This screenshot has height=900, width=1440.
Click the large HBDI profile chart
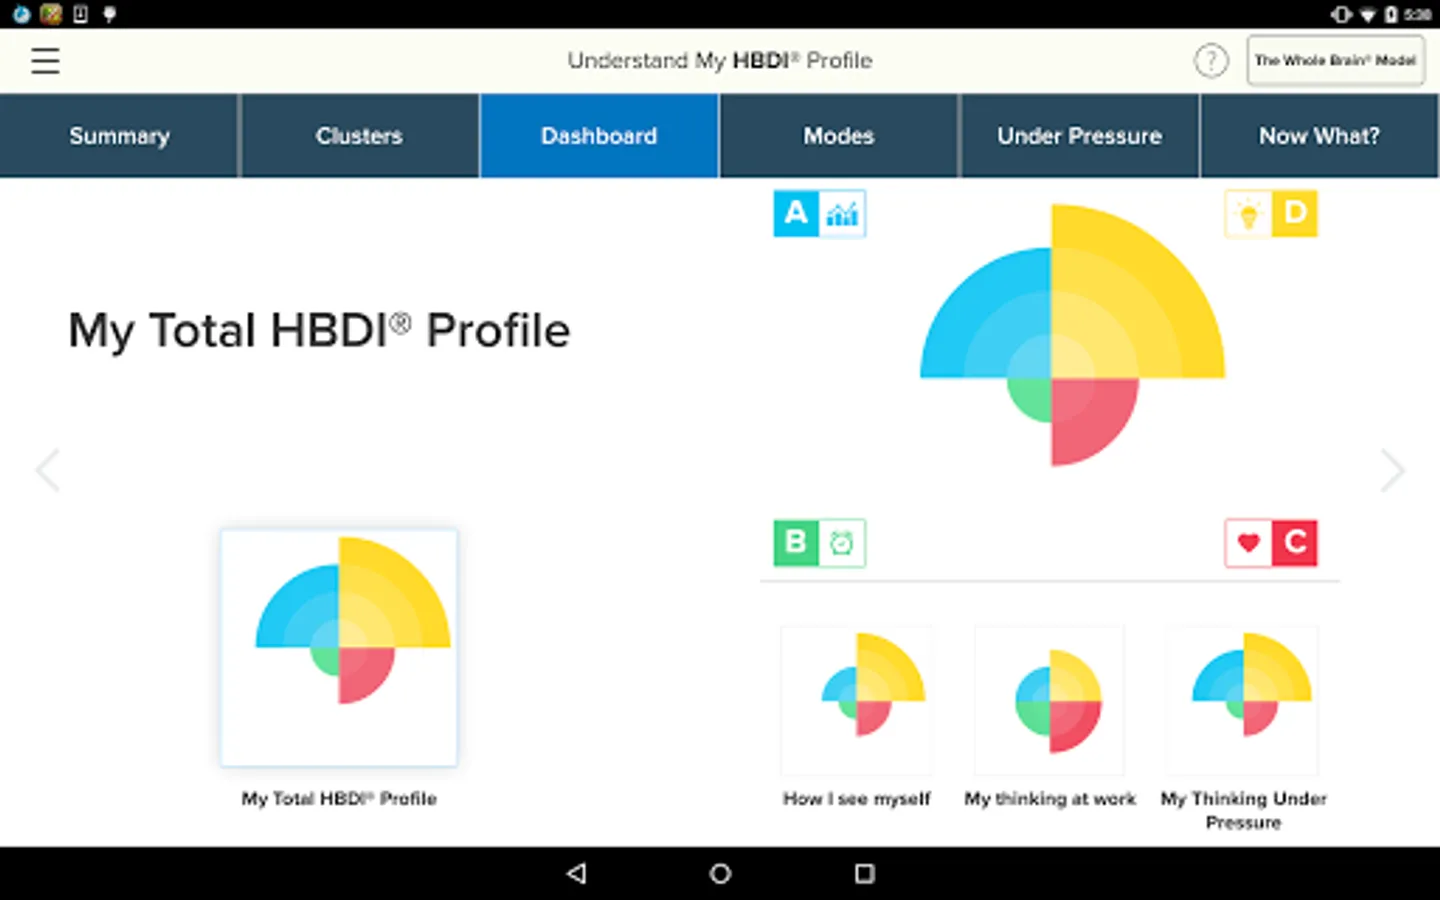1072,335
